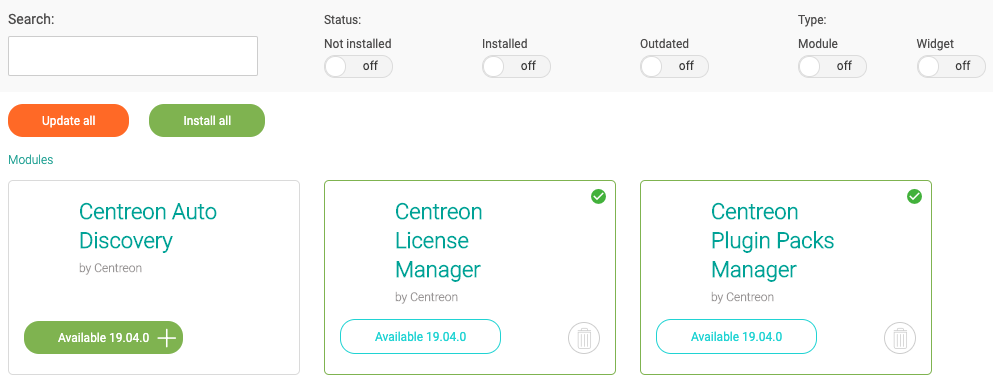Image resolution: width=993 pixels, height=386 pixels.
Task: Select the Centreon License Manager title
Action: [438, 240]
